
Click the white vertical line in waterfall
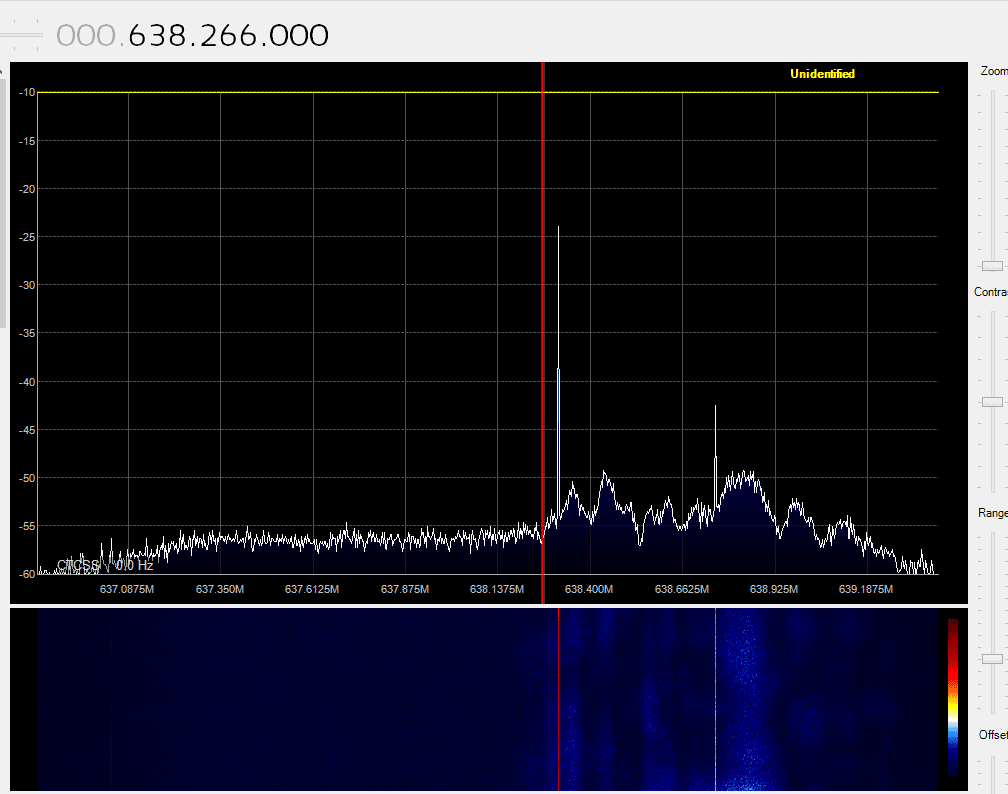pos(715,700)
